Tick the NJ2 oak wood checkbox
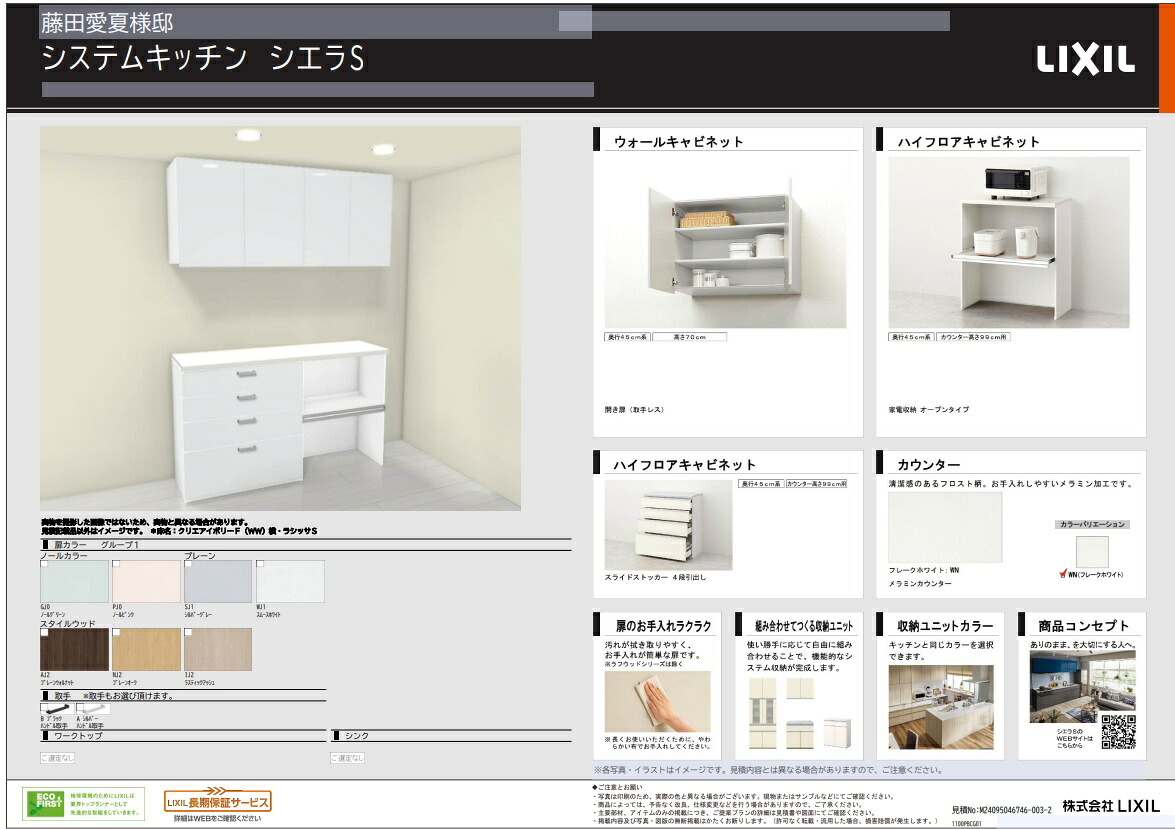This screenshot has height=829, width=1175. click(x=116, y=632)
